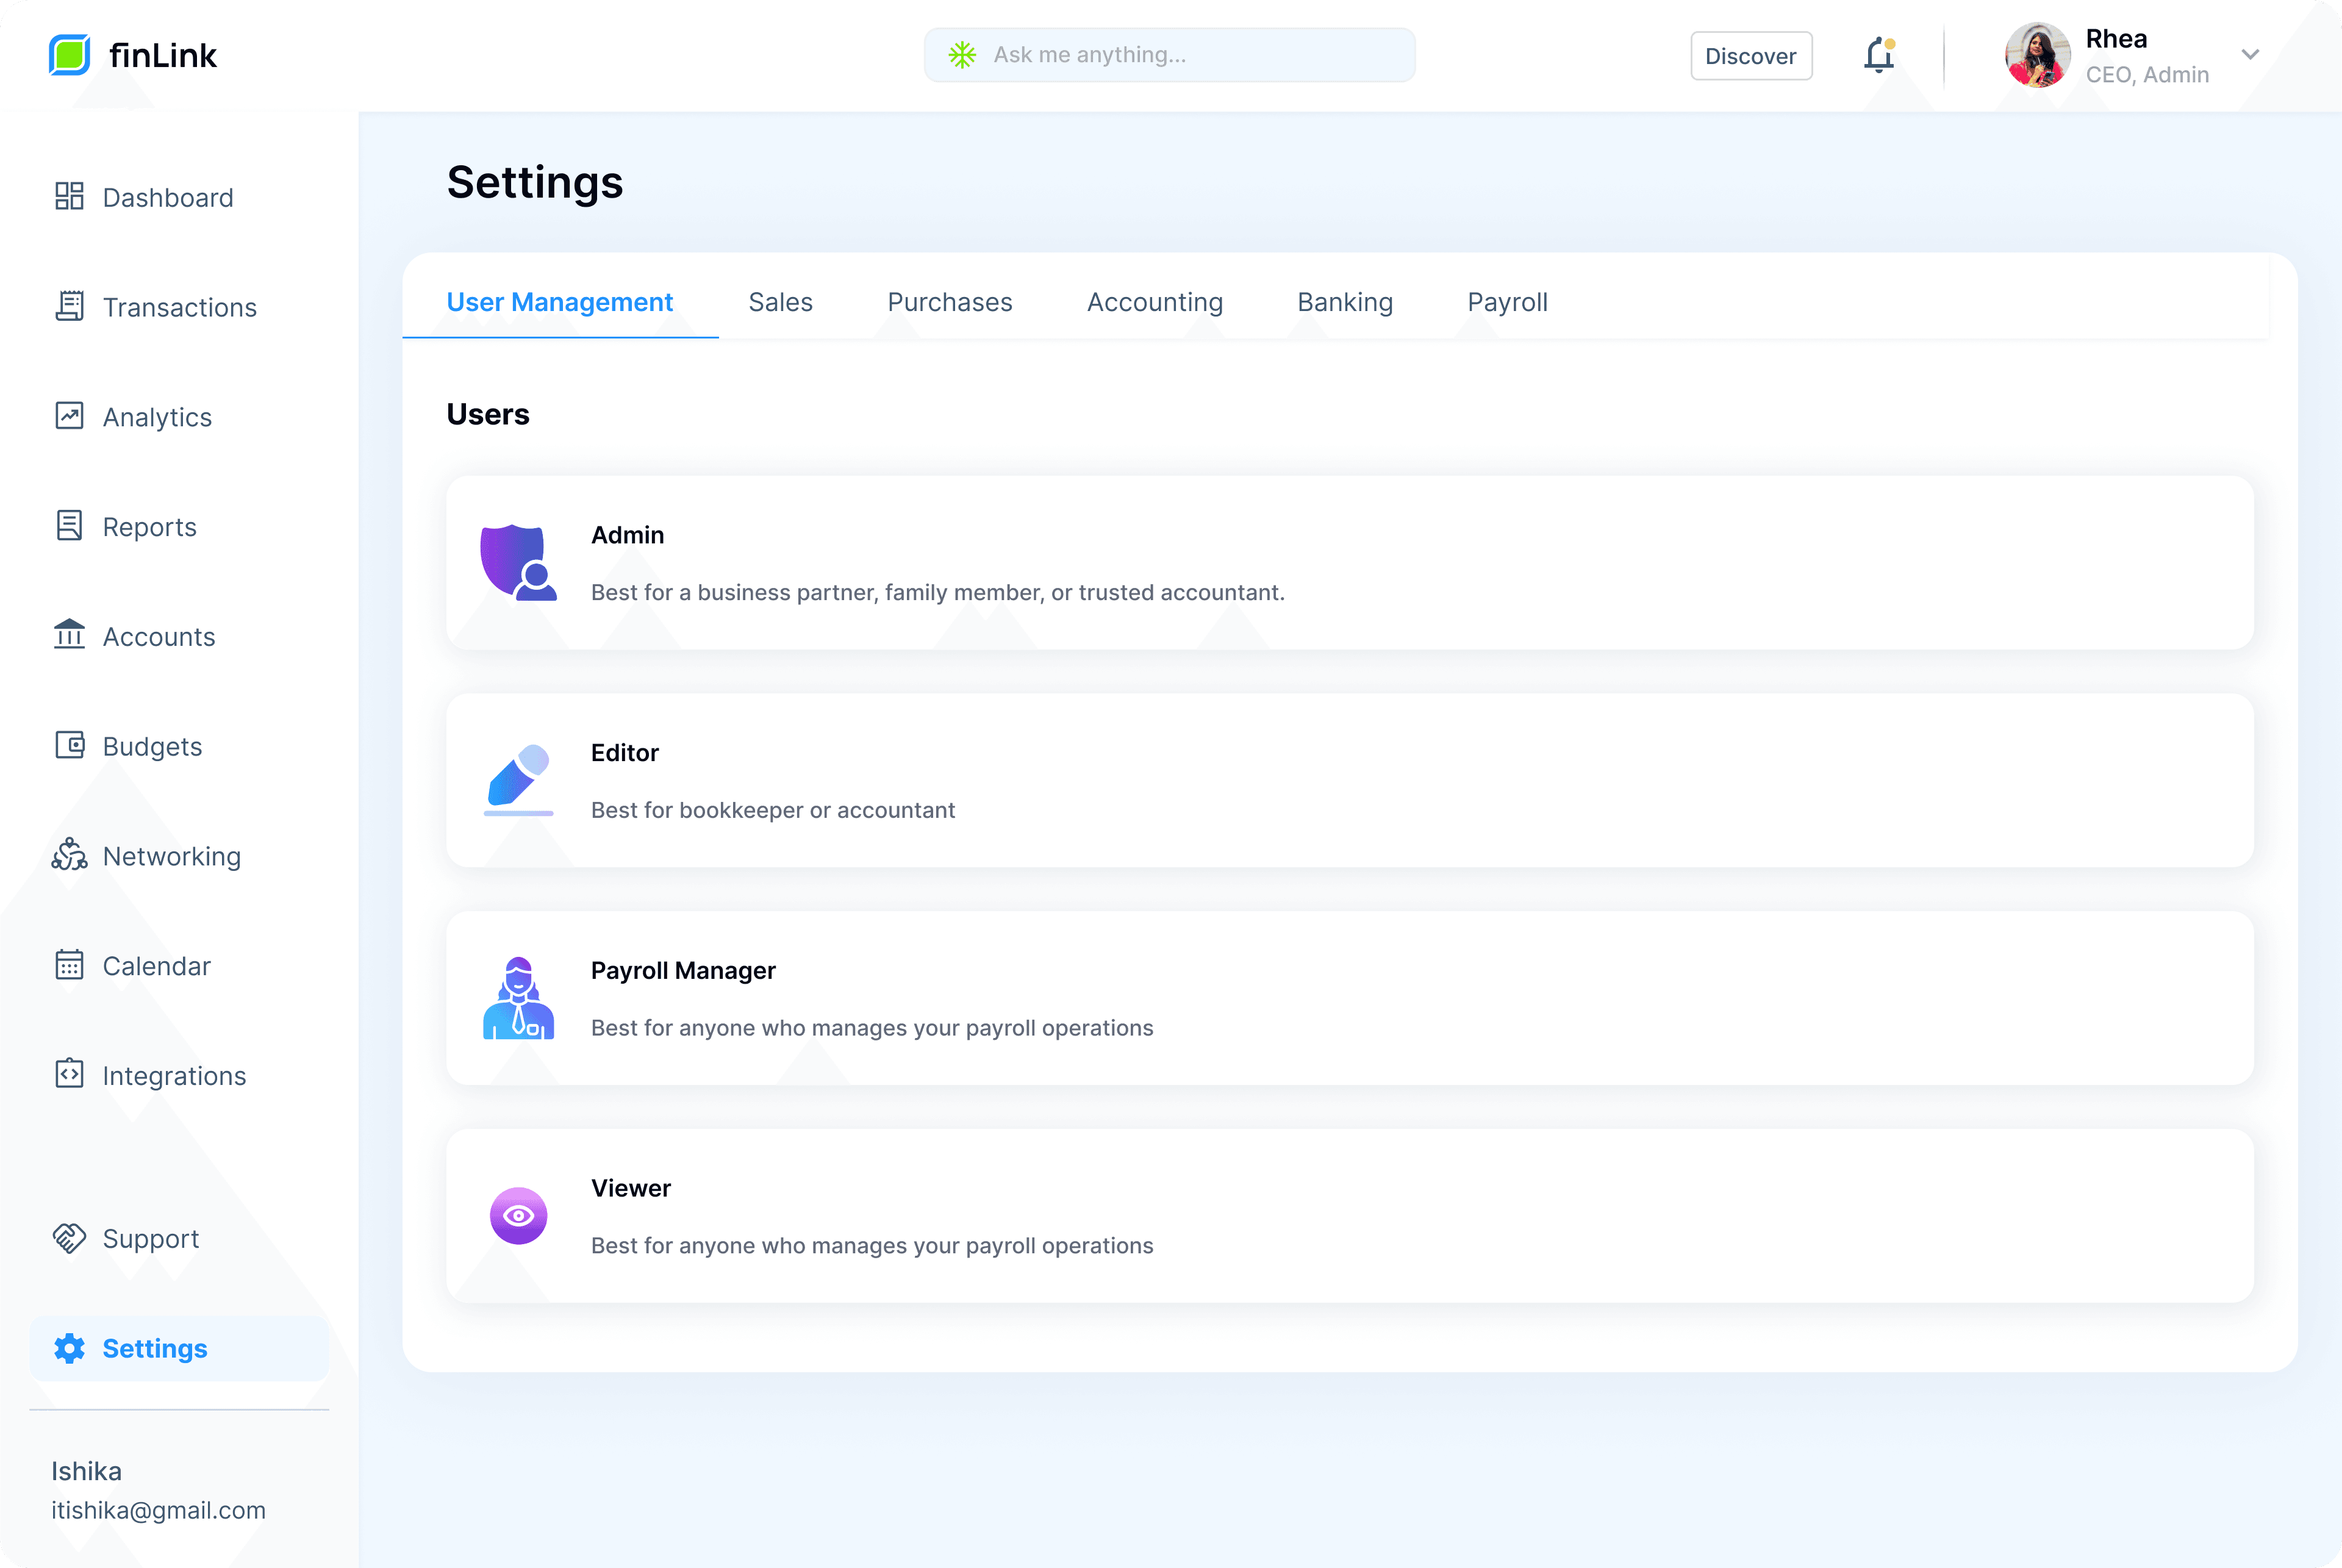2342x1568 pixels.
Task: Click the 'Best for bookkeeper or accountant' description
Action: pyautogui.click(x=773, y=810)
